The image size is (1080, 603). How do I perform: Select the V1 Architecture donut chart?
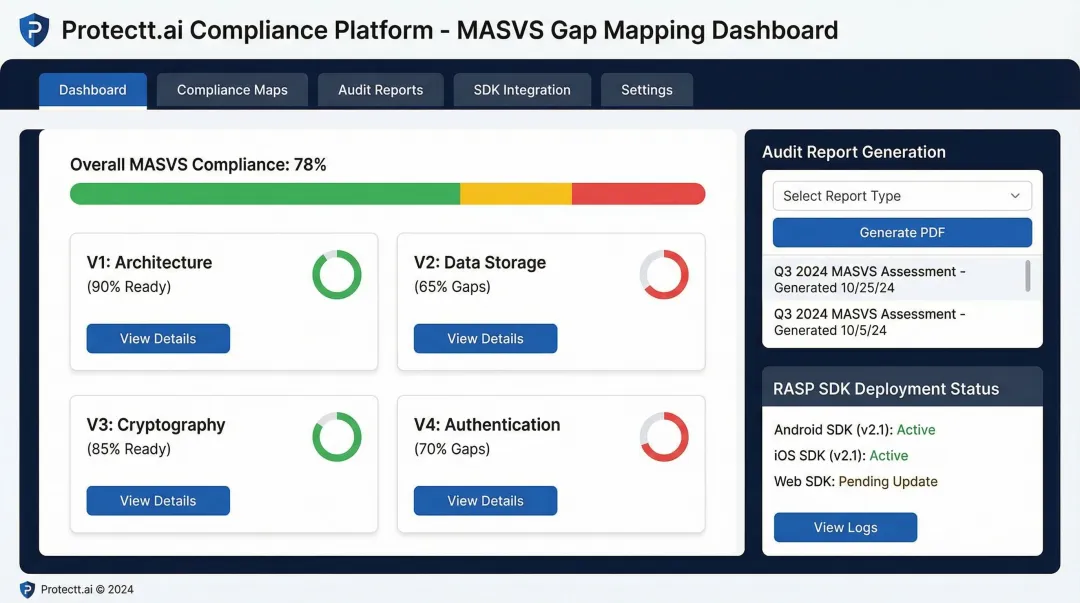337,275
